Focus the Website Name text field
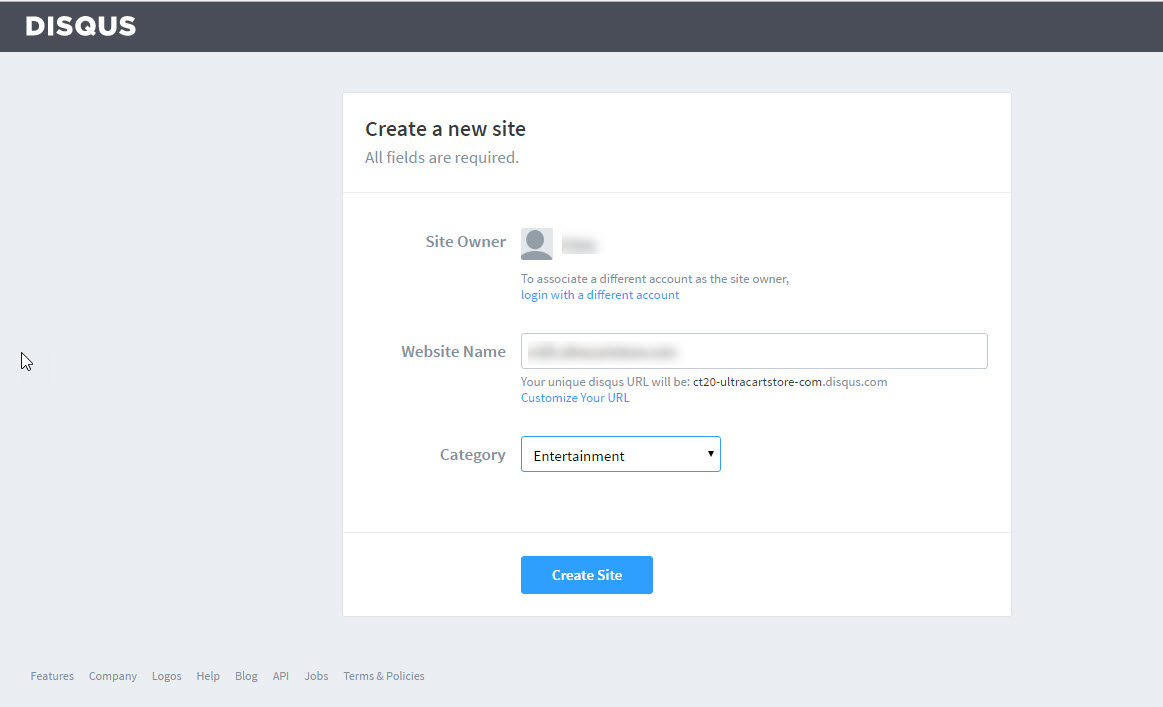Image resolution: width=1163 pixels, height=707 pixels. [754, 351]
